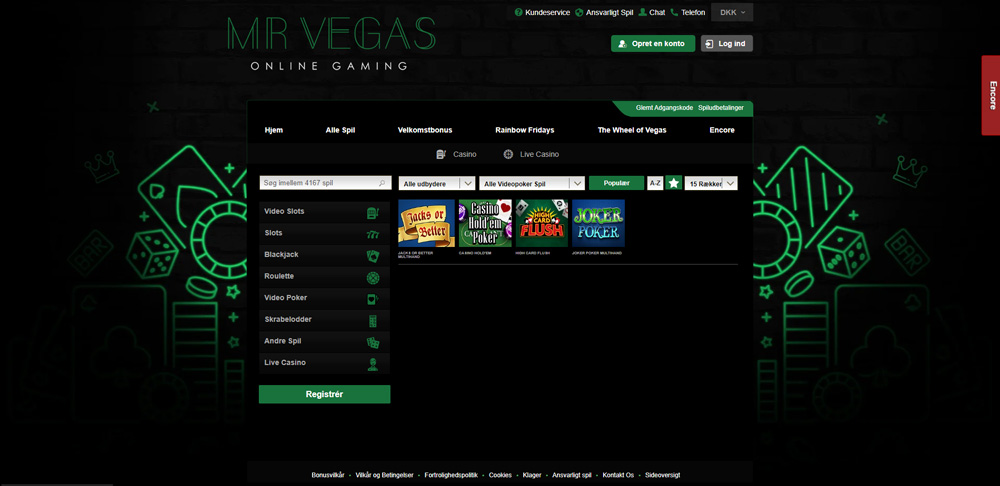
Task: Click the Telefon handset icon
Action: pos(674,12)
